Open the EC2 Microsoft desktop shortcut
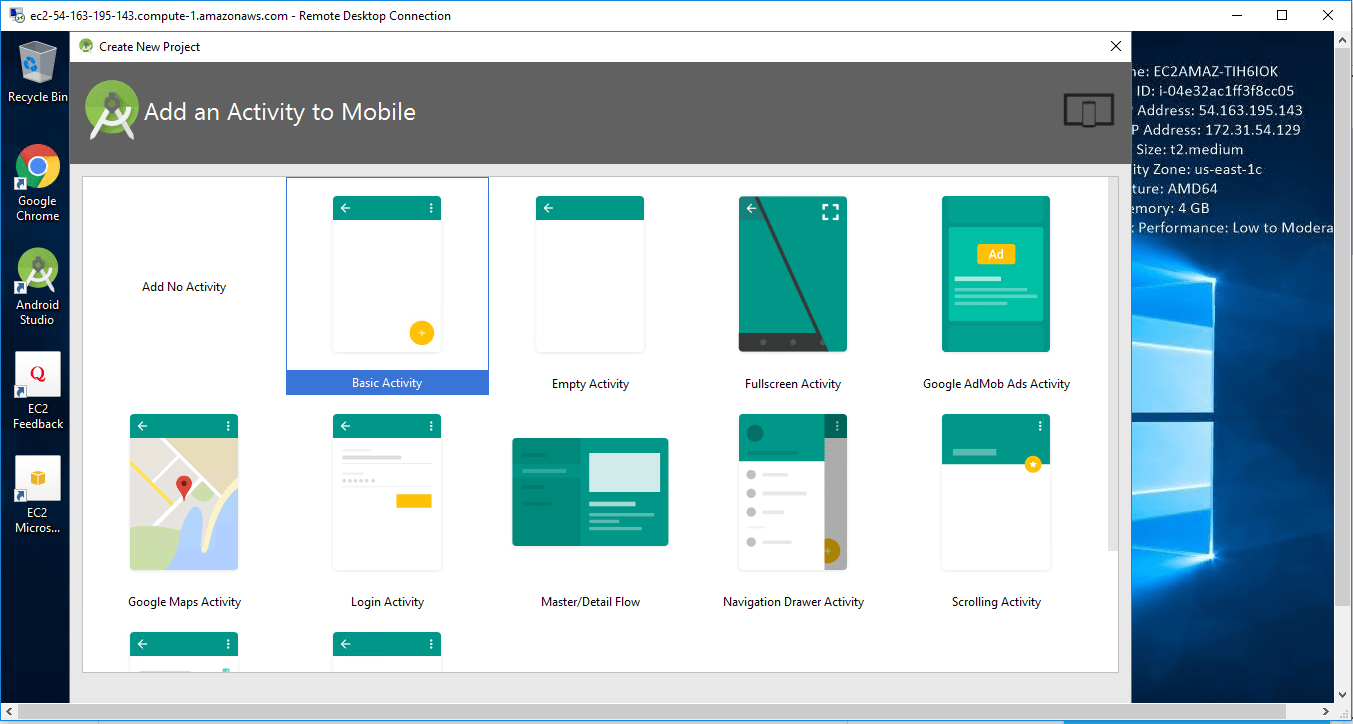 tap(38, 494)
